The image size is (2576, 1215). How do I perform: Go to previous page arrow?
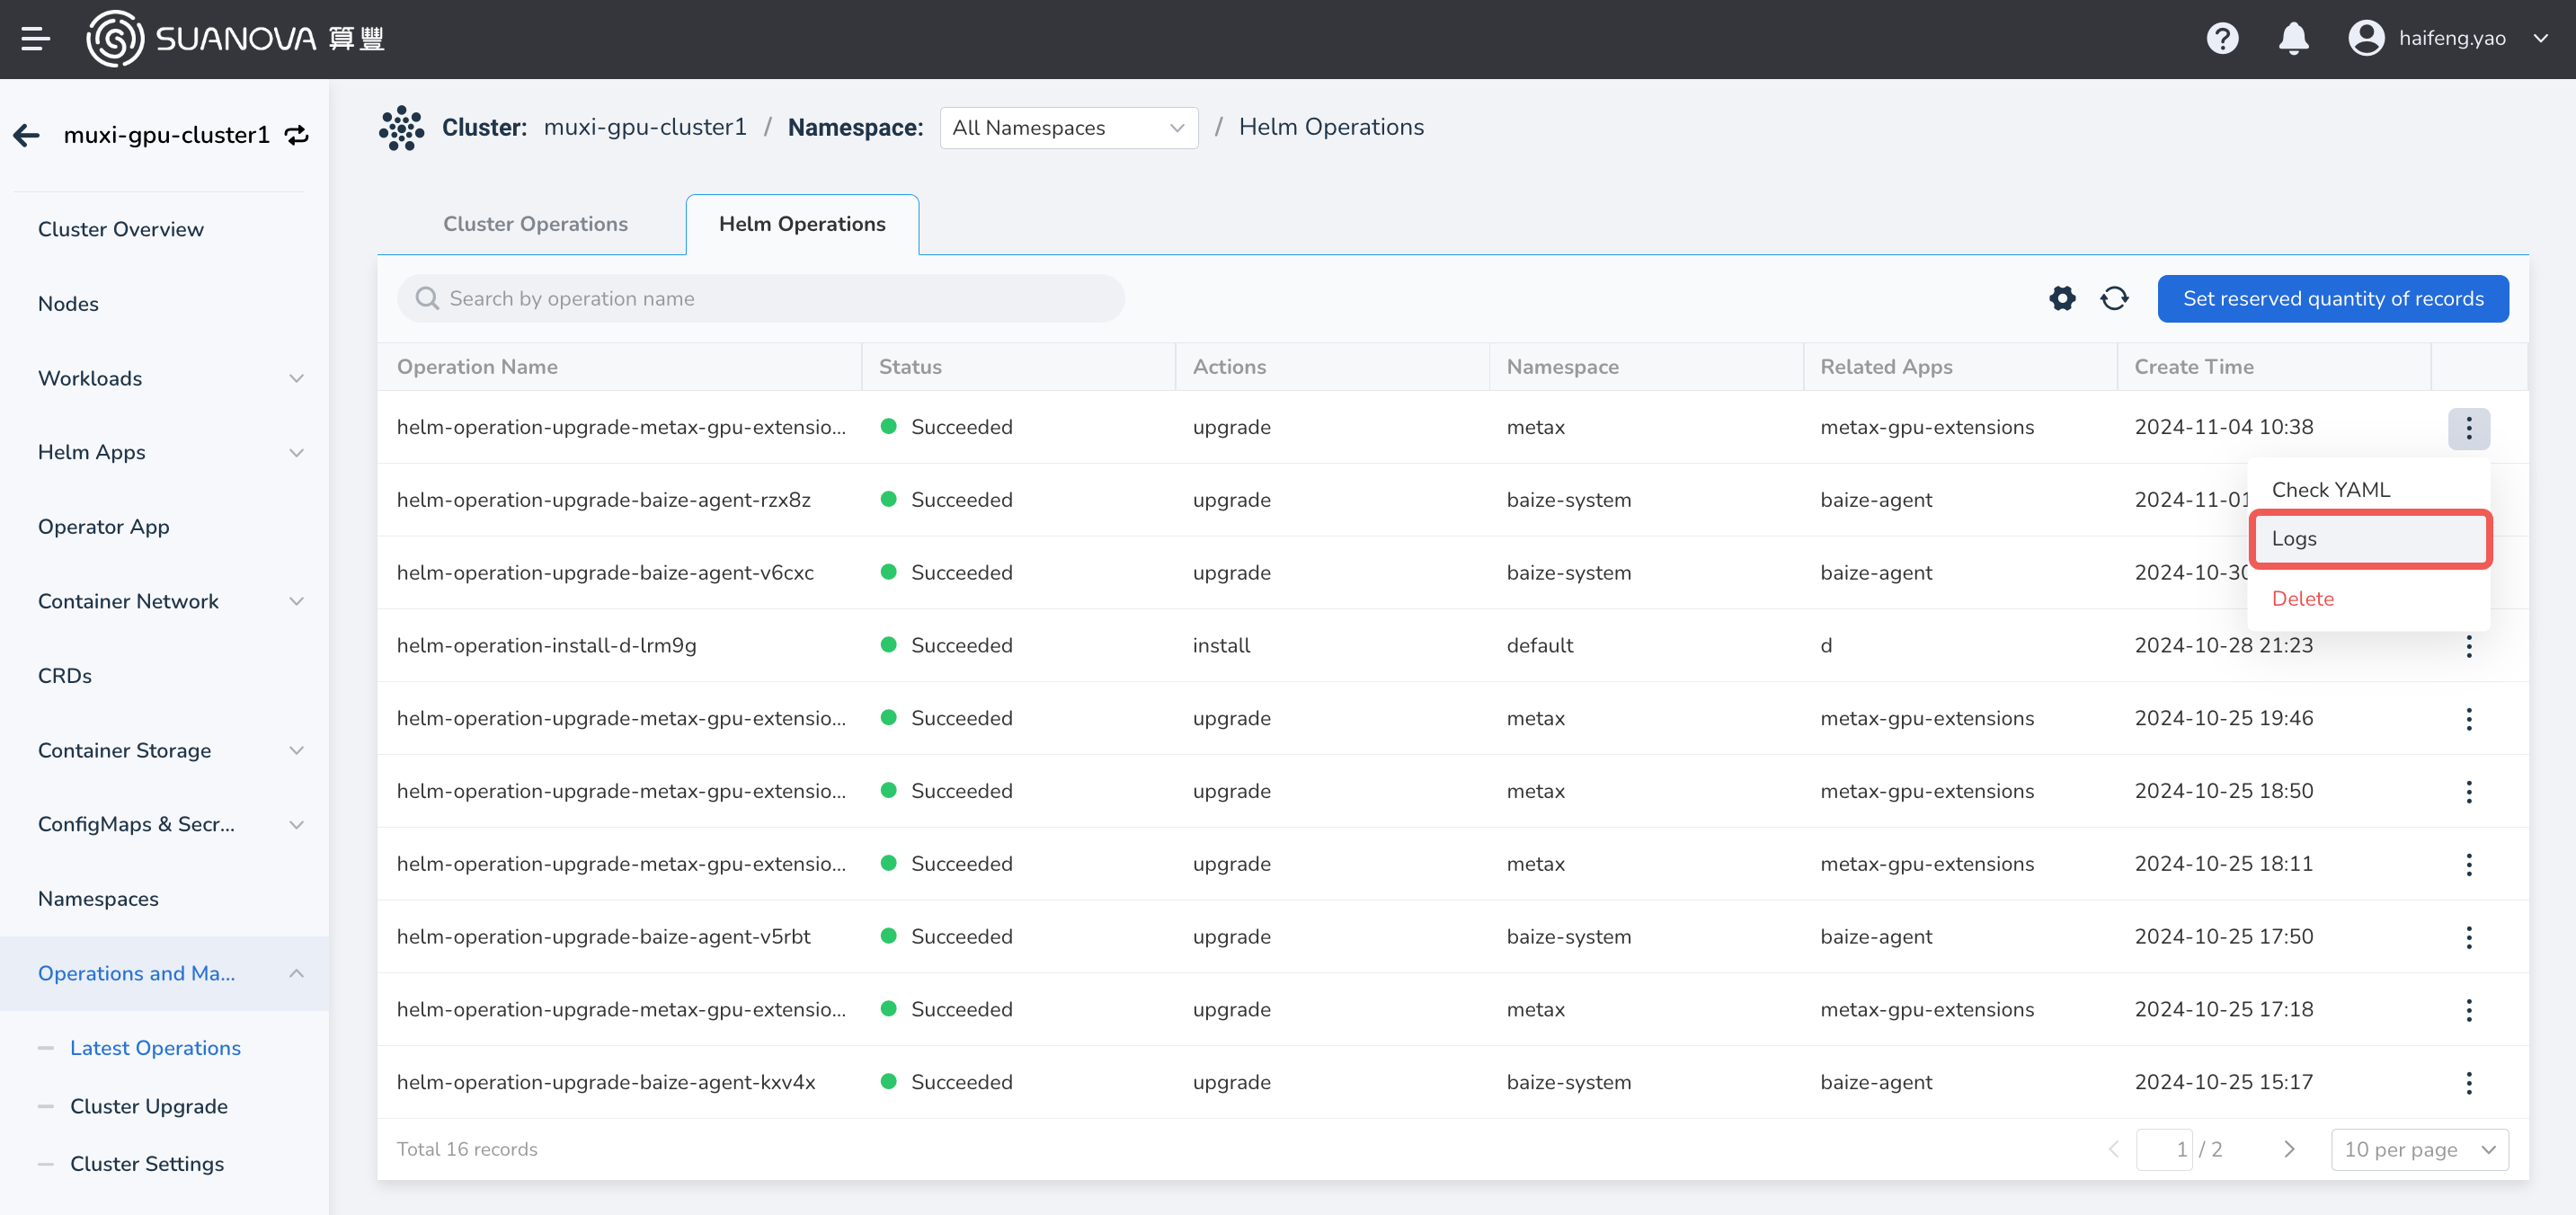(2113, 1149)
